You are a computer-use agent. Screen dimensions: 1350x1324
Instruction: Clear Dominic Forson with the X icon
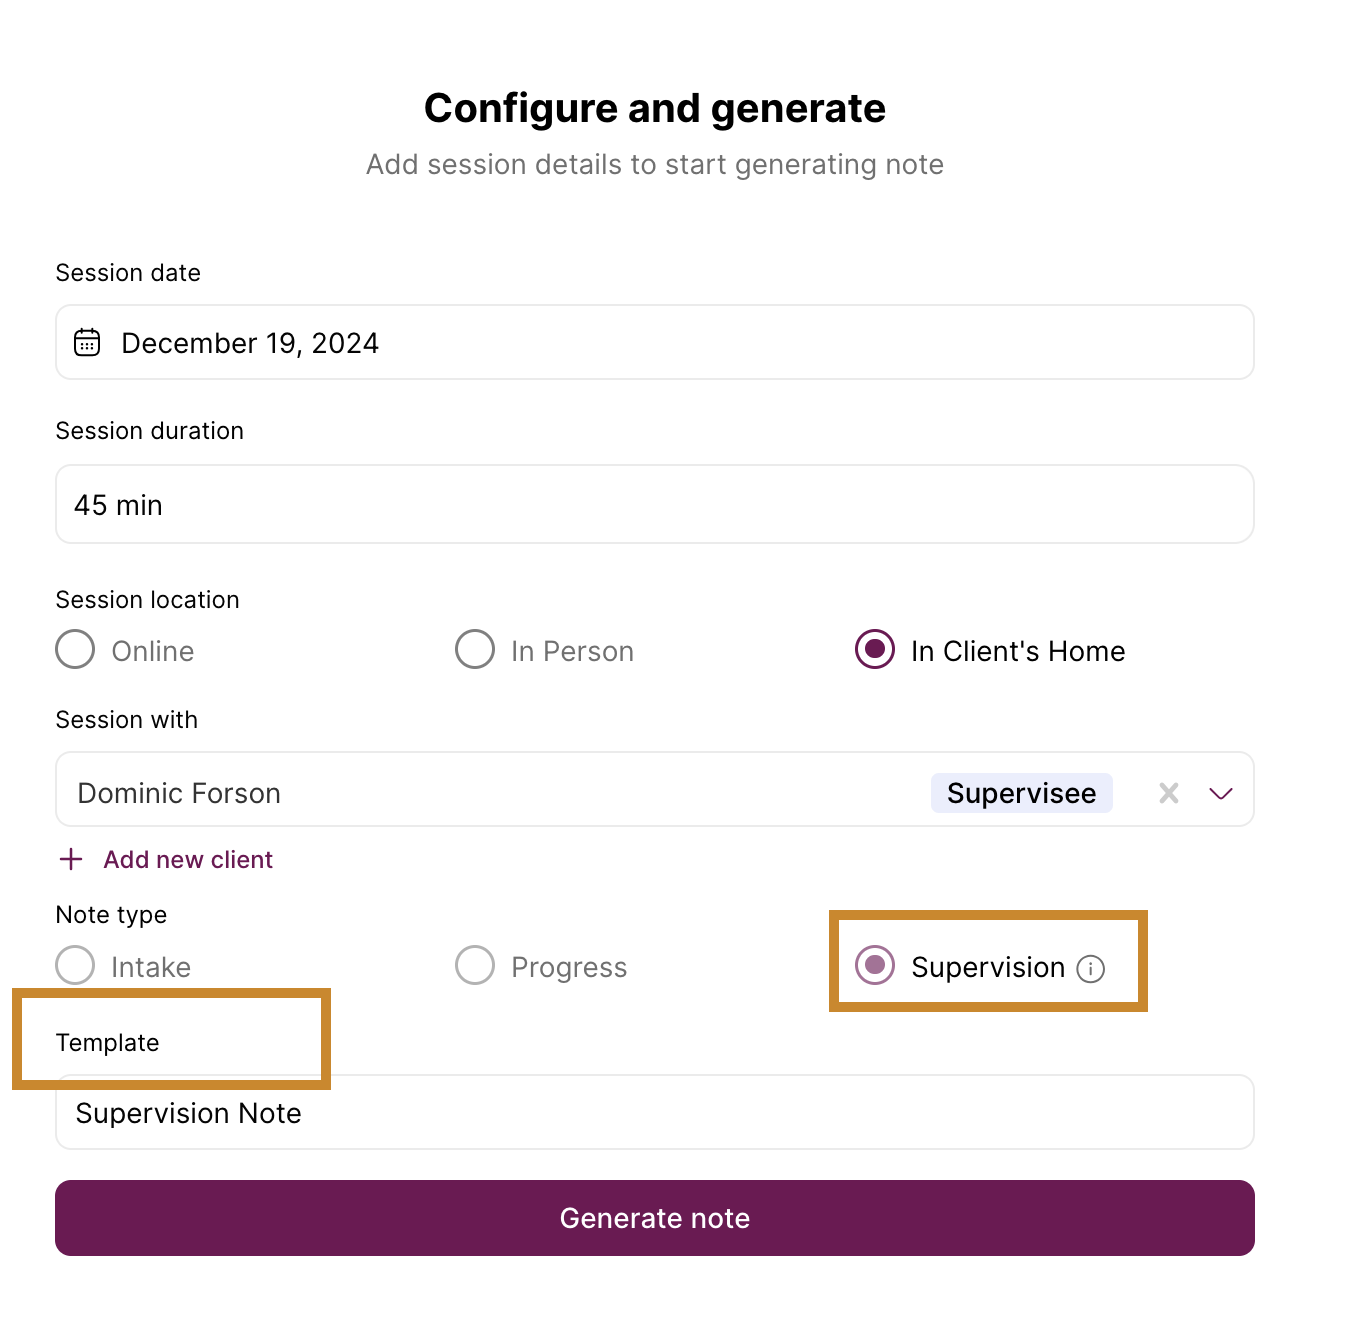1168,793
